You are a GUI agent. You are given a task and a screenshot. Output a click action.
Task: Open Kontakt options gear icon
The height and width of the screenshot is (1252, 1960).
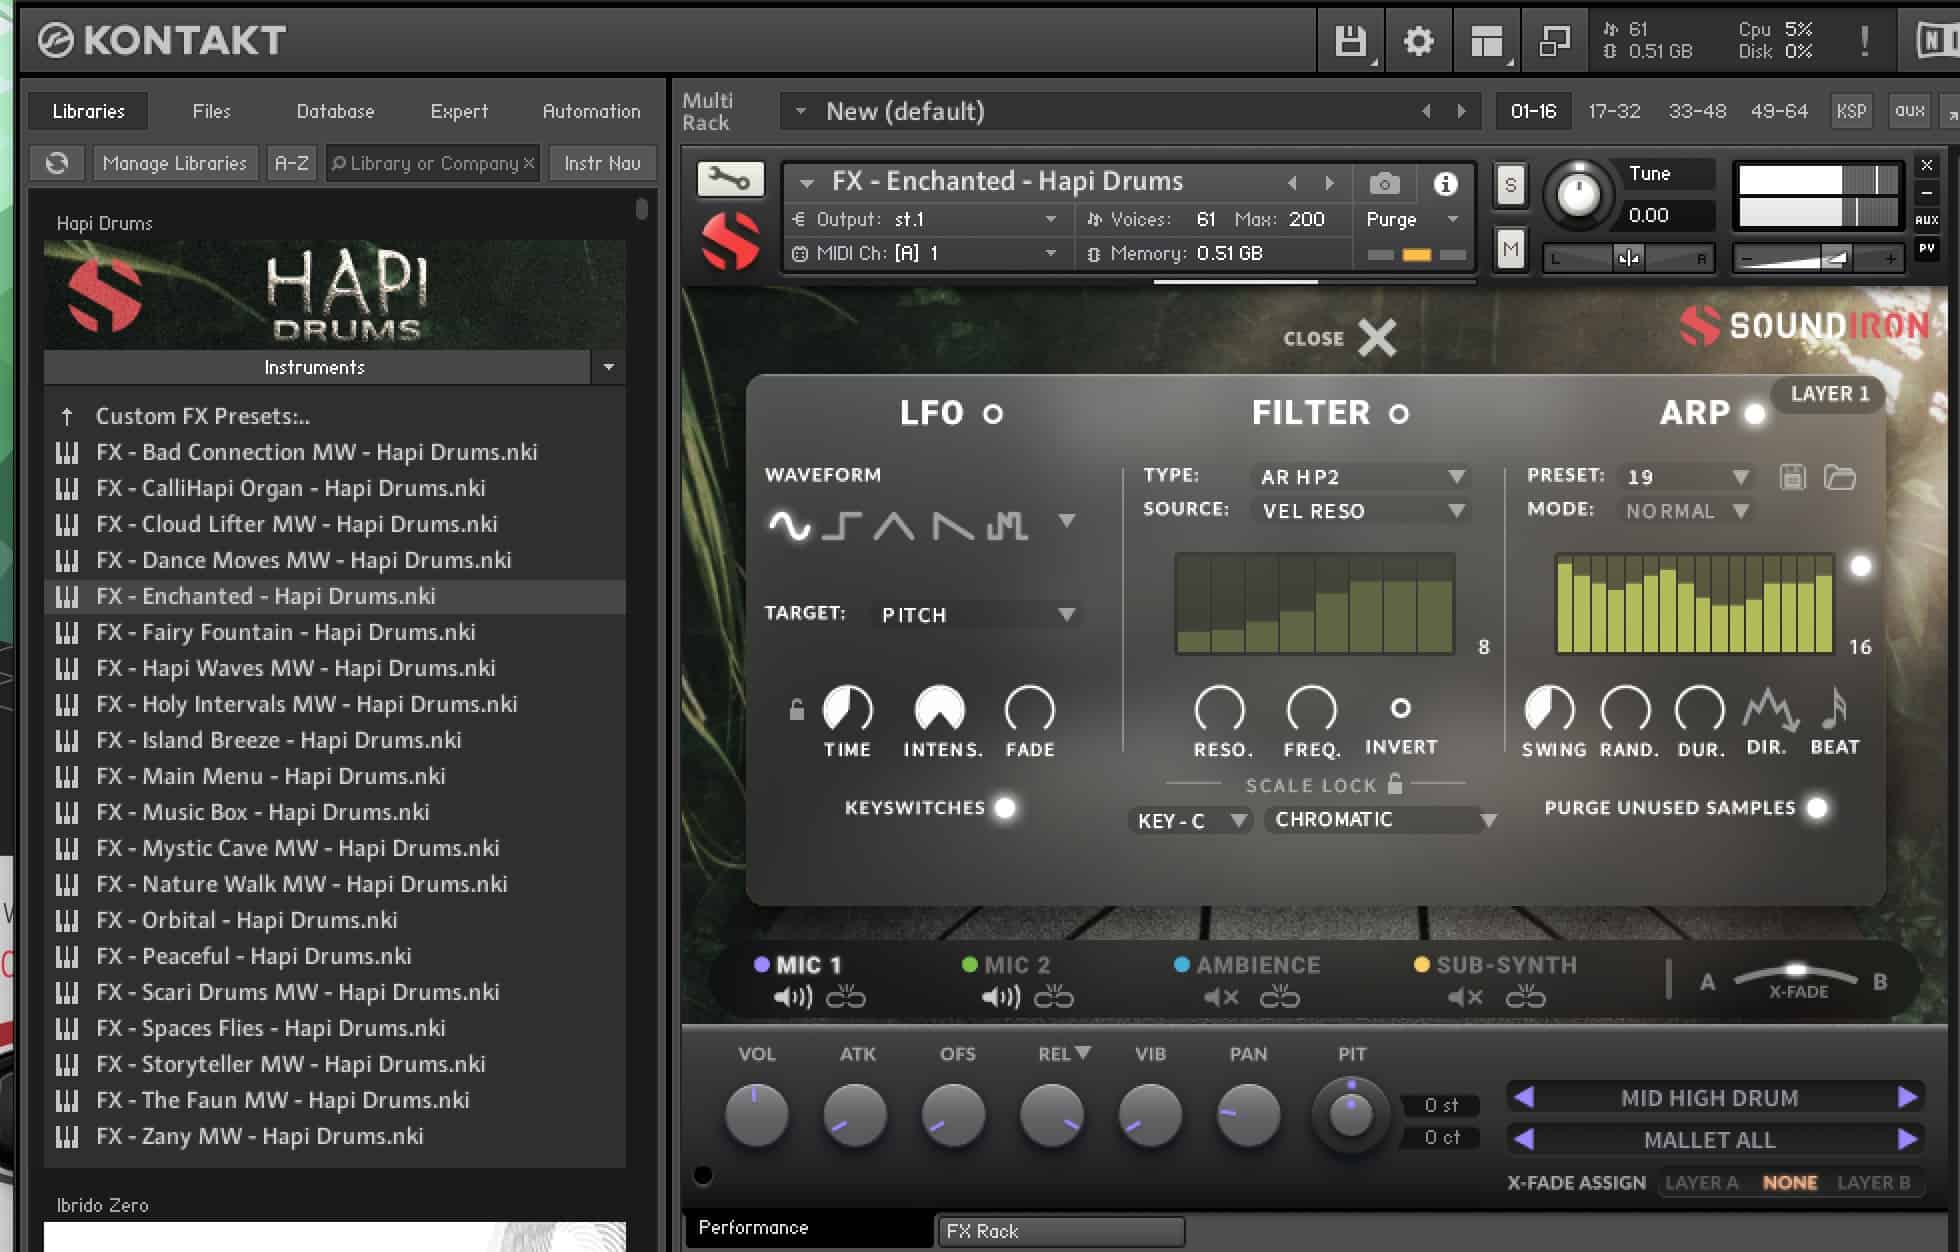pos(1418,41)
